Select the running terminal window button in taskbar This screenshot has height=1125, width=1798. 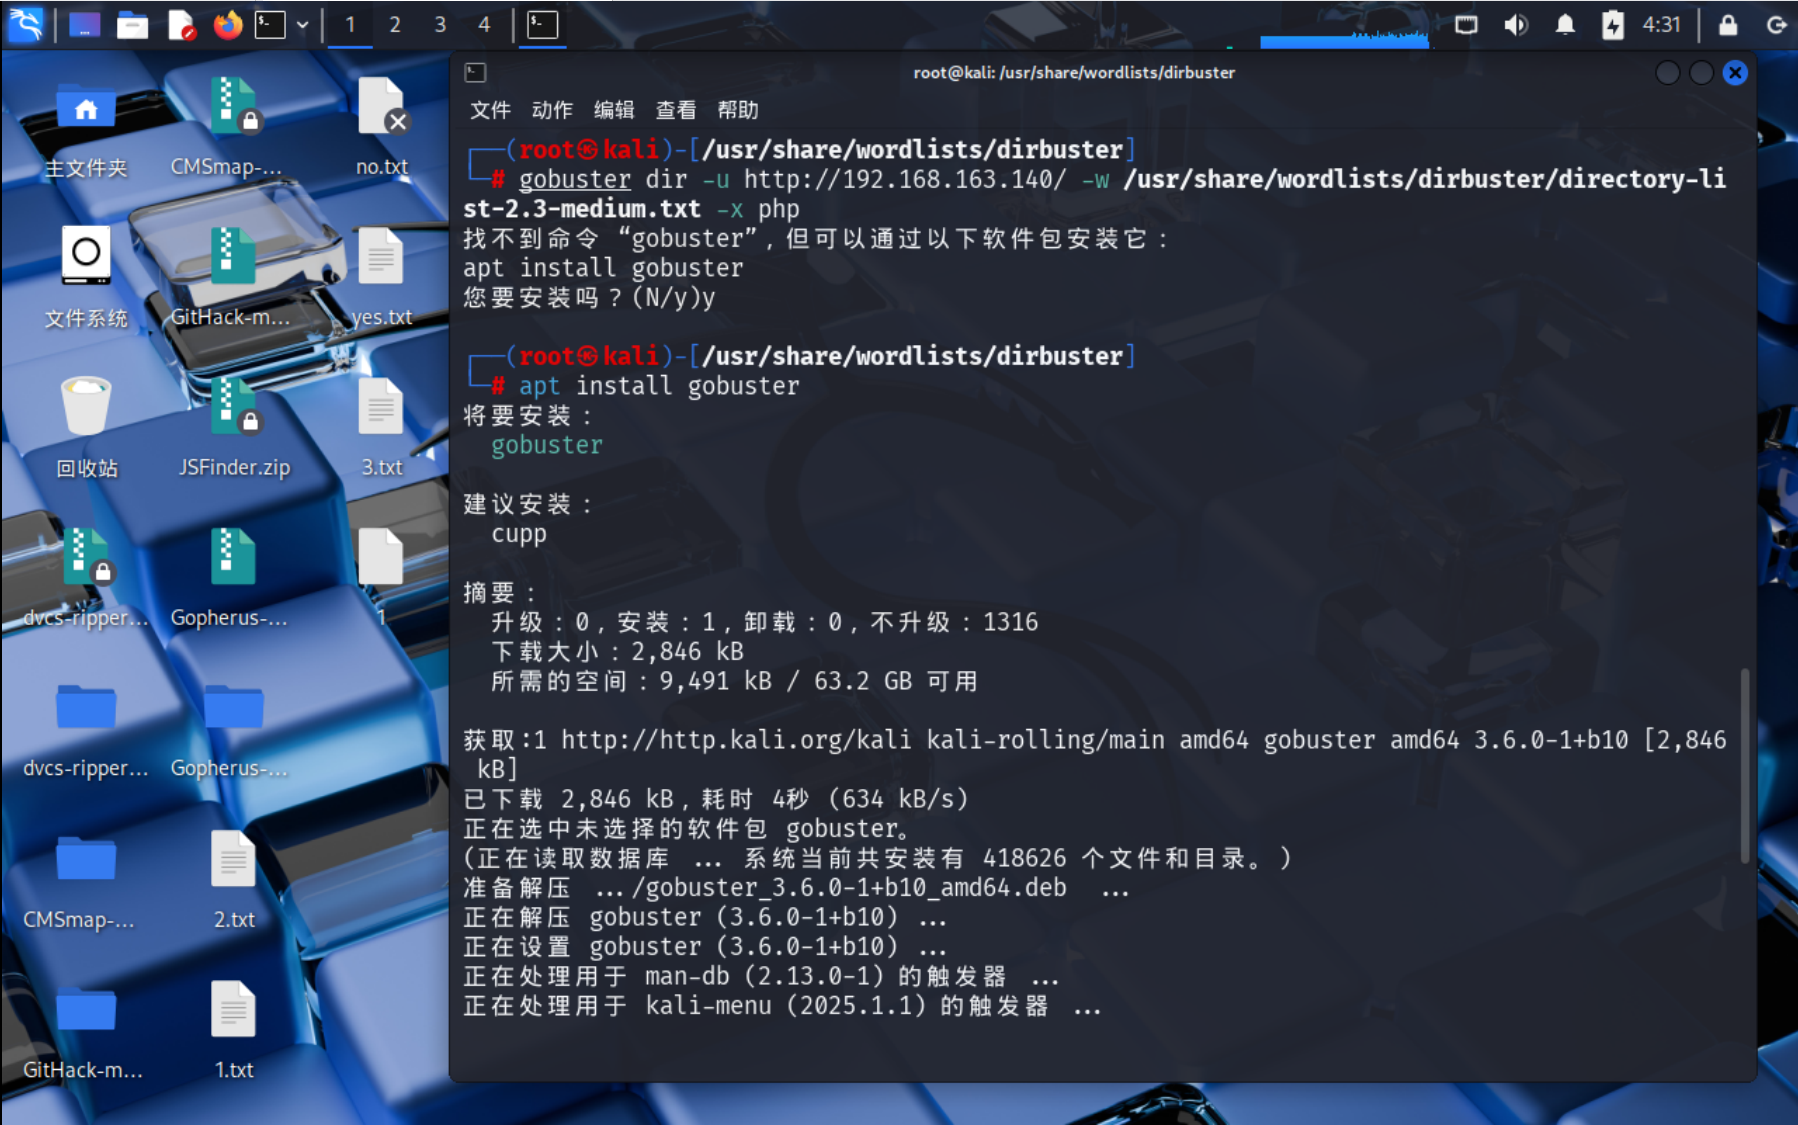[x=542, y=25]
